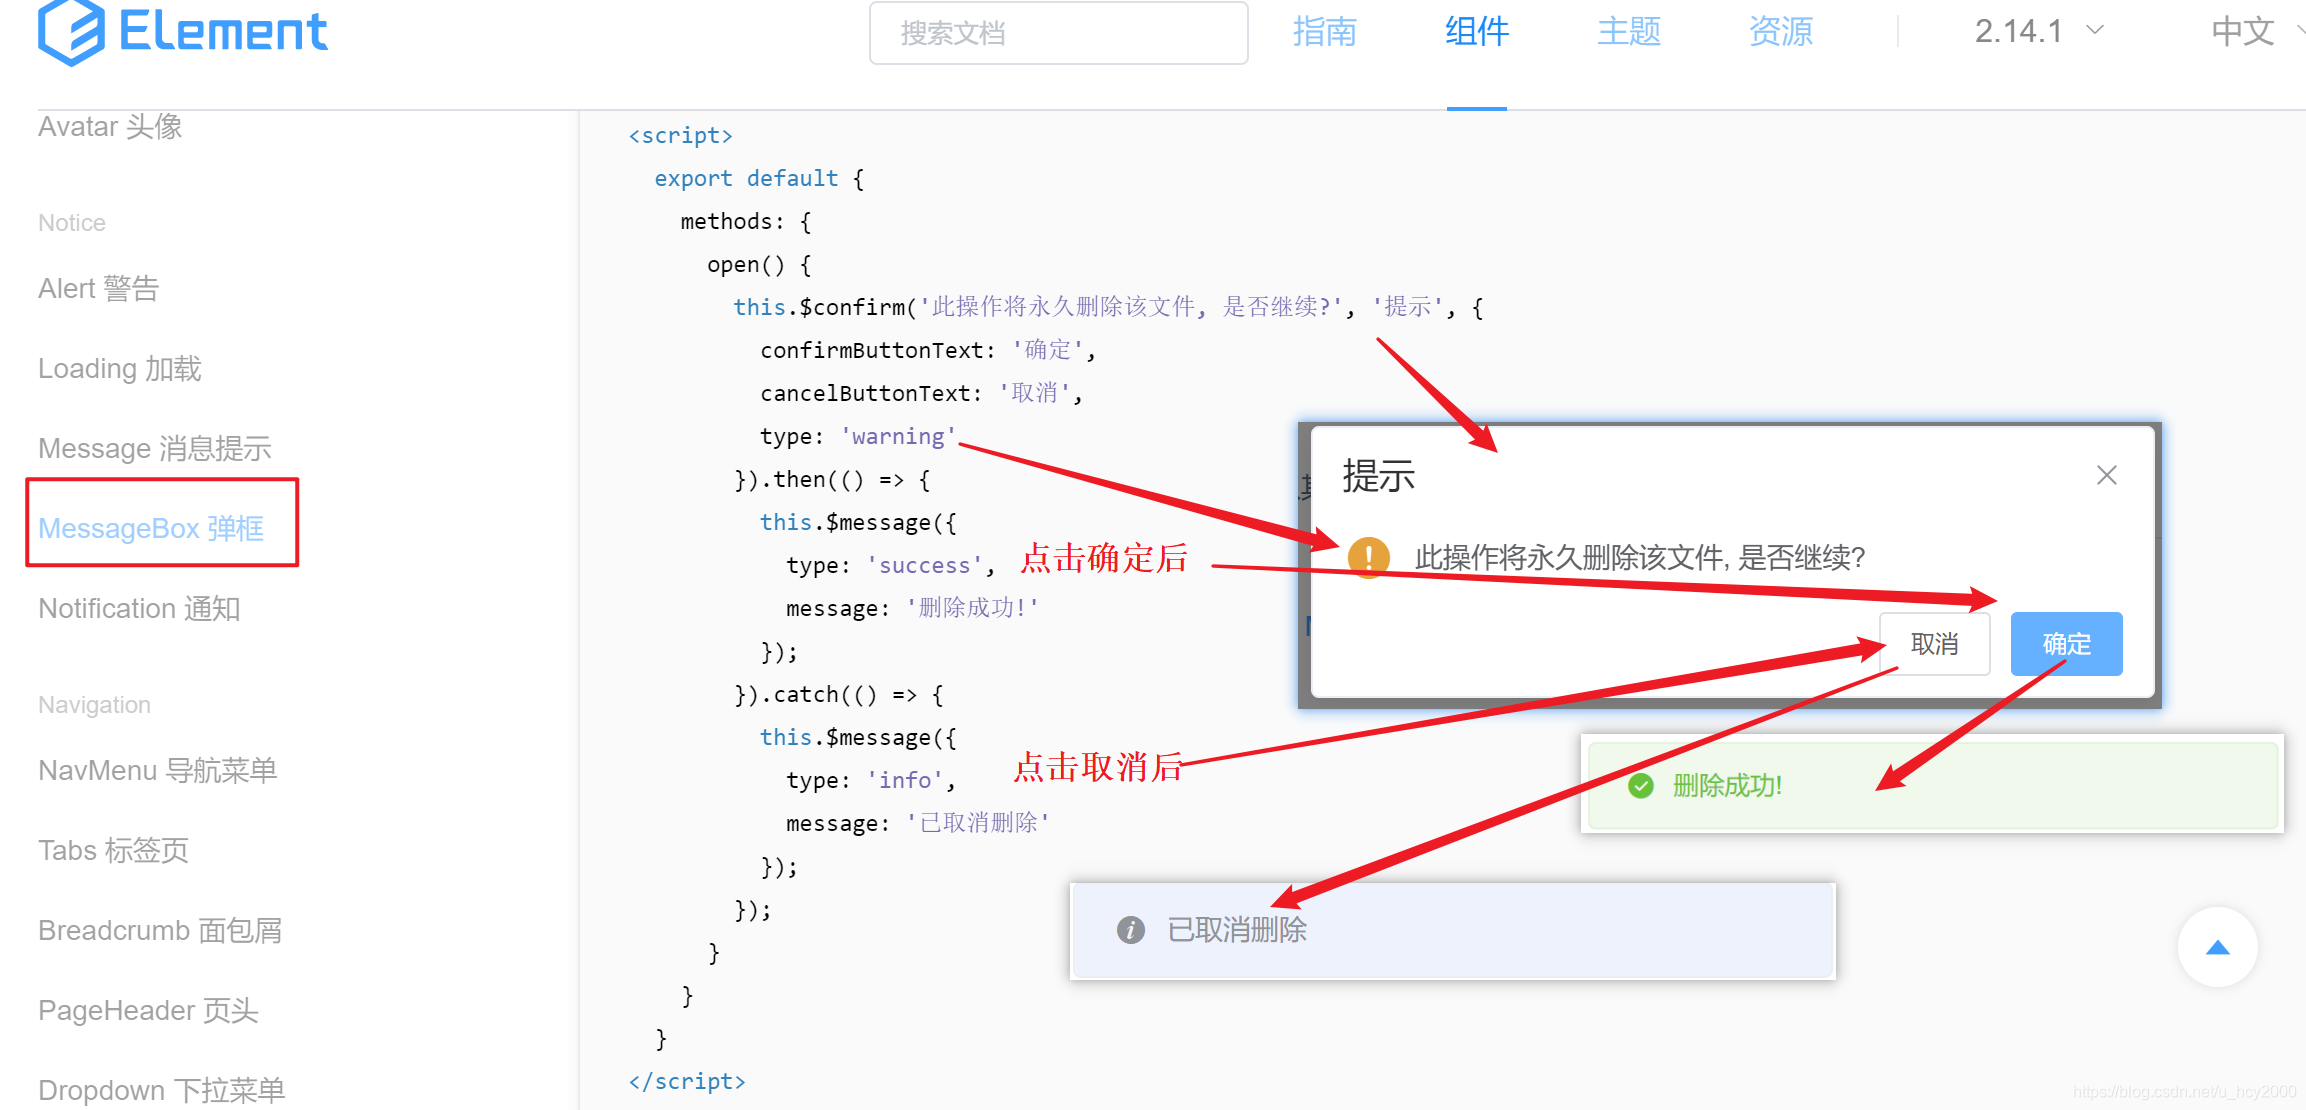The image size is (2306, 1110).
Task: Go to the 主题 nav tab
Action: (1628, 32)
